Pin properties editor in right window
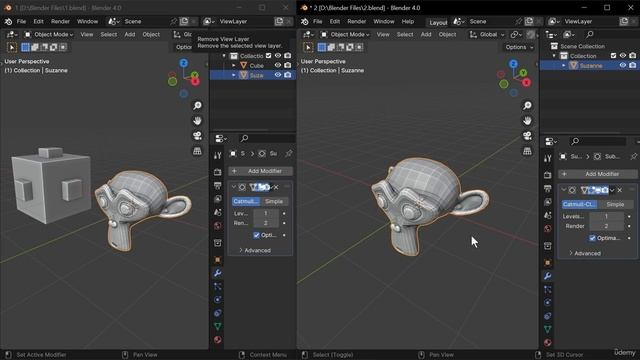This screenshot has width=640, height=360. point(633,156)
